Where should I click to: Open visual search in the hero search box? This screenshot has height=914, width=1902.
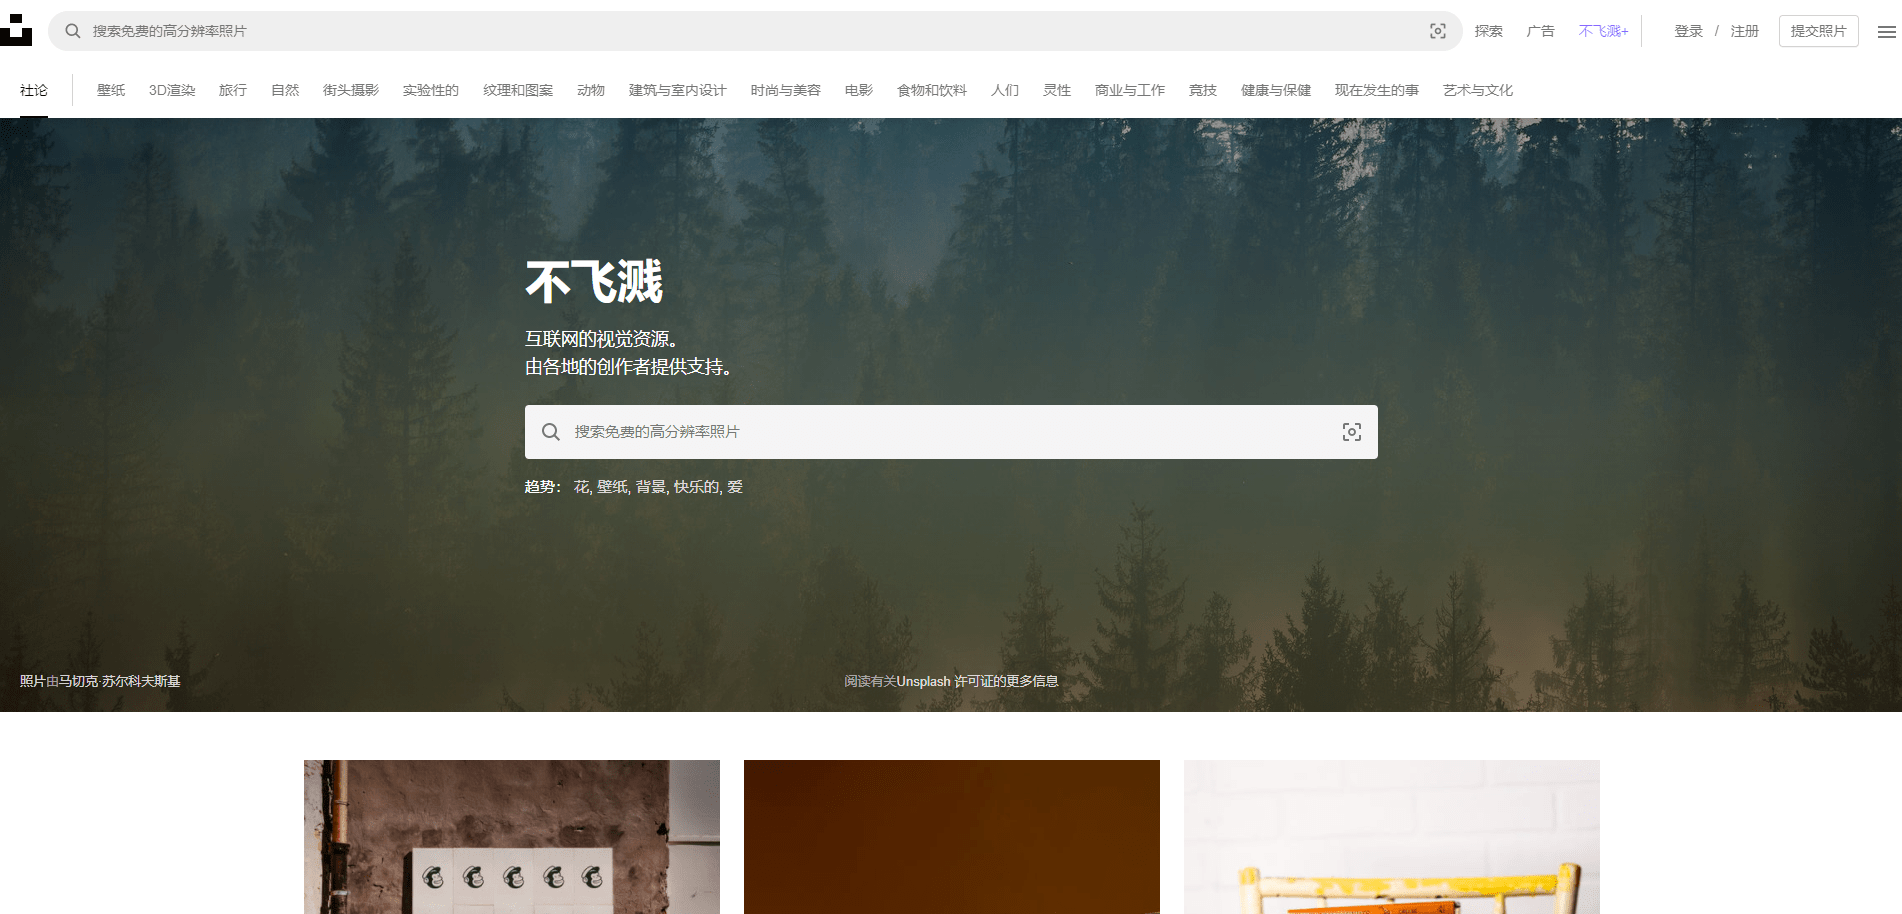tap(1352, 432)
